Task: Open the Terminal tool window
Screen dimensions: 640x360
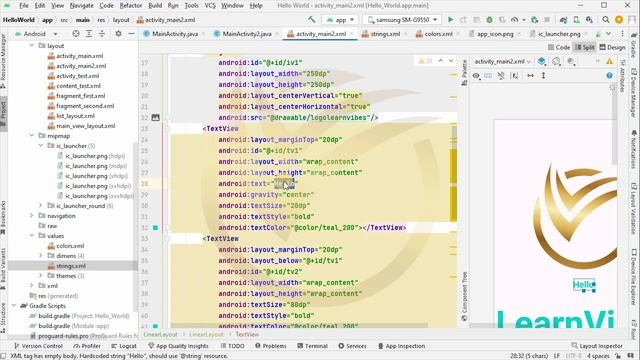Action: 312,346
